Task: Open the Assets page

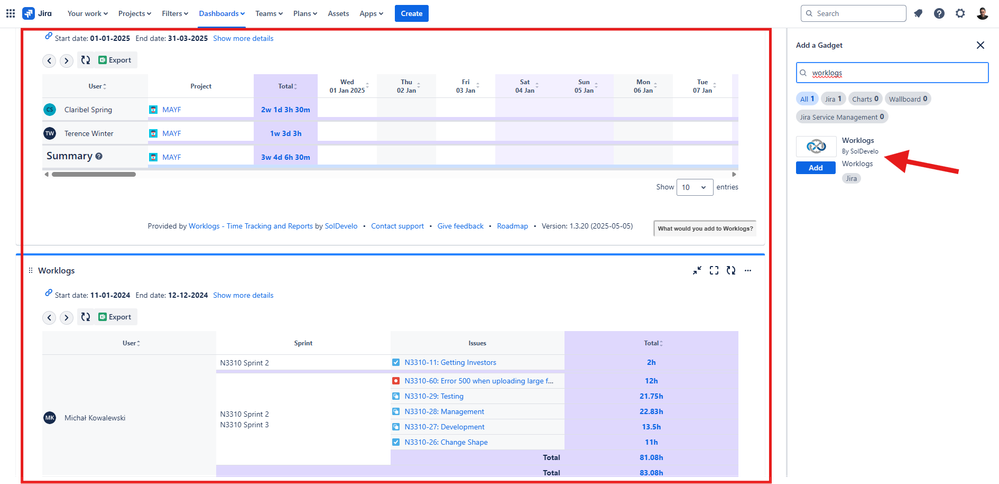Action: (338, 13)
